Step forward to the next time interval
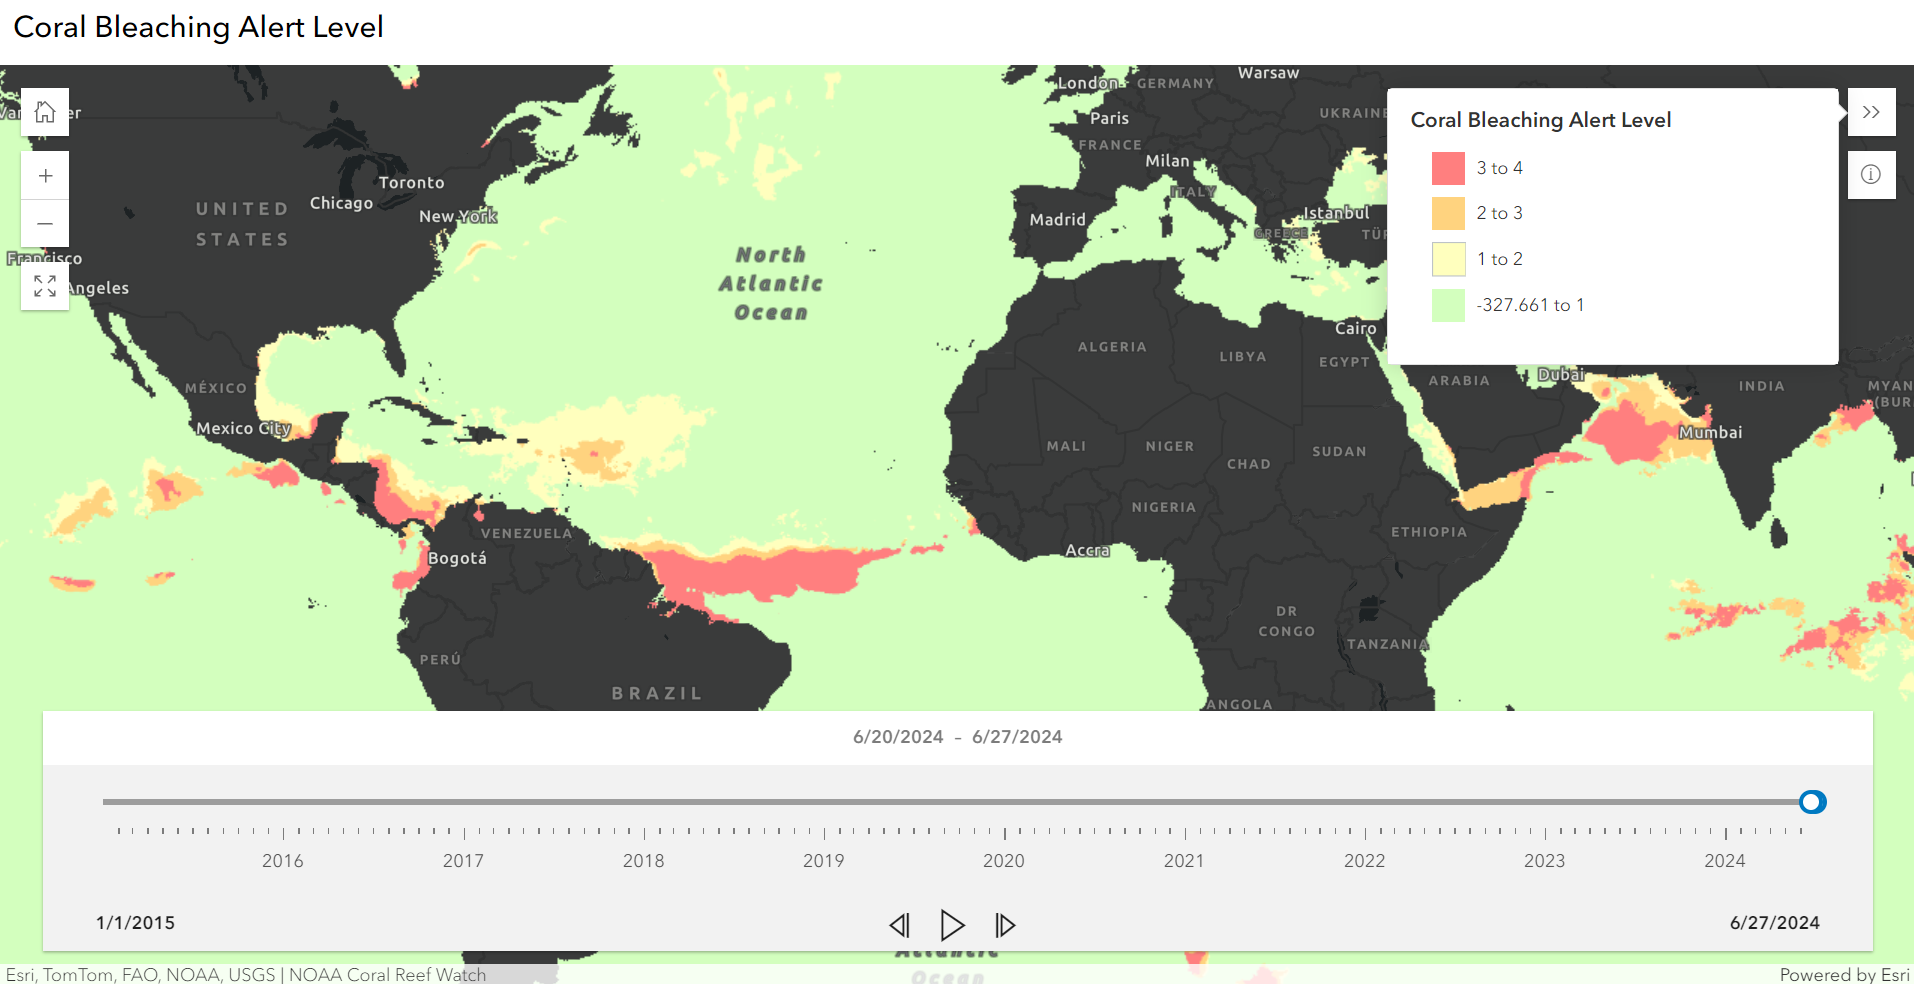The width and height of the screenshot is (1914, 984). [x=1005, y=925]
